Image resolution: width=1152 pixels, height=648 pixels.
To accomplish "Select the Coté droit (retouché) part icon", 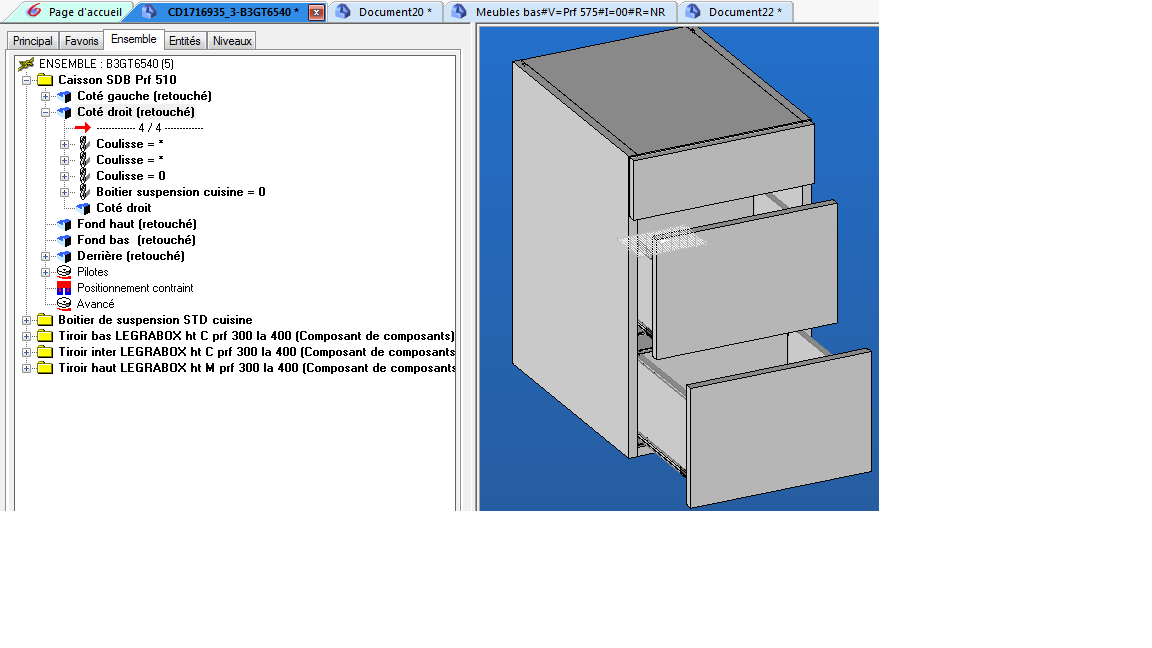I will click(x=65, y=112).
